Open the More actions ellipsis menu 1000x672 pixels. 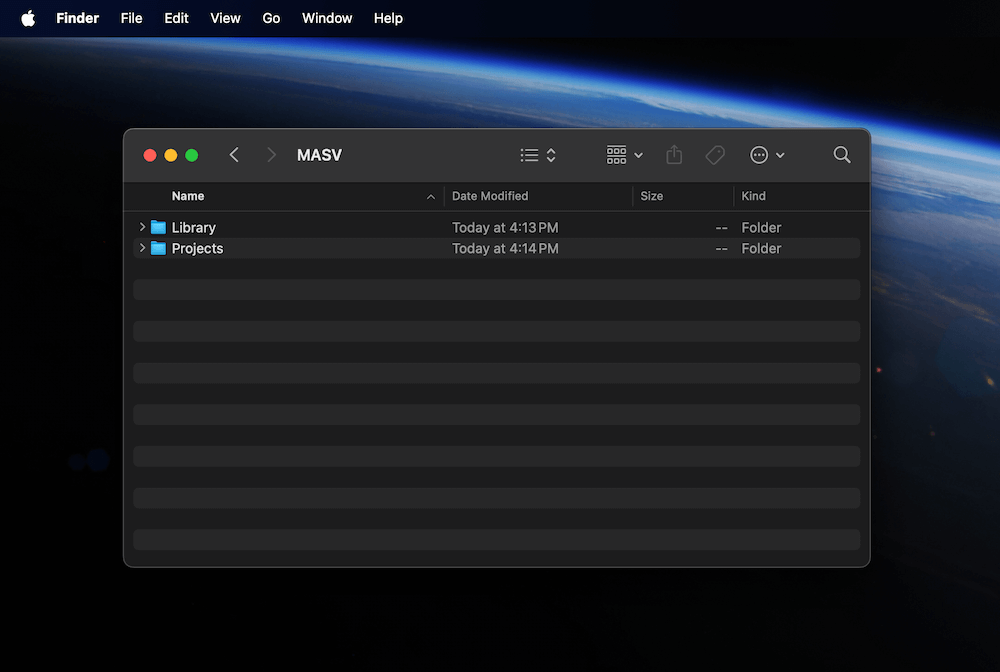767,155
